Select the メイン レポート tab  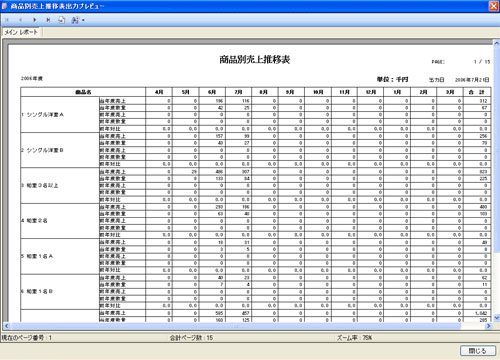[x=21, y=32]
